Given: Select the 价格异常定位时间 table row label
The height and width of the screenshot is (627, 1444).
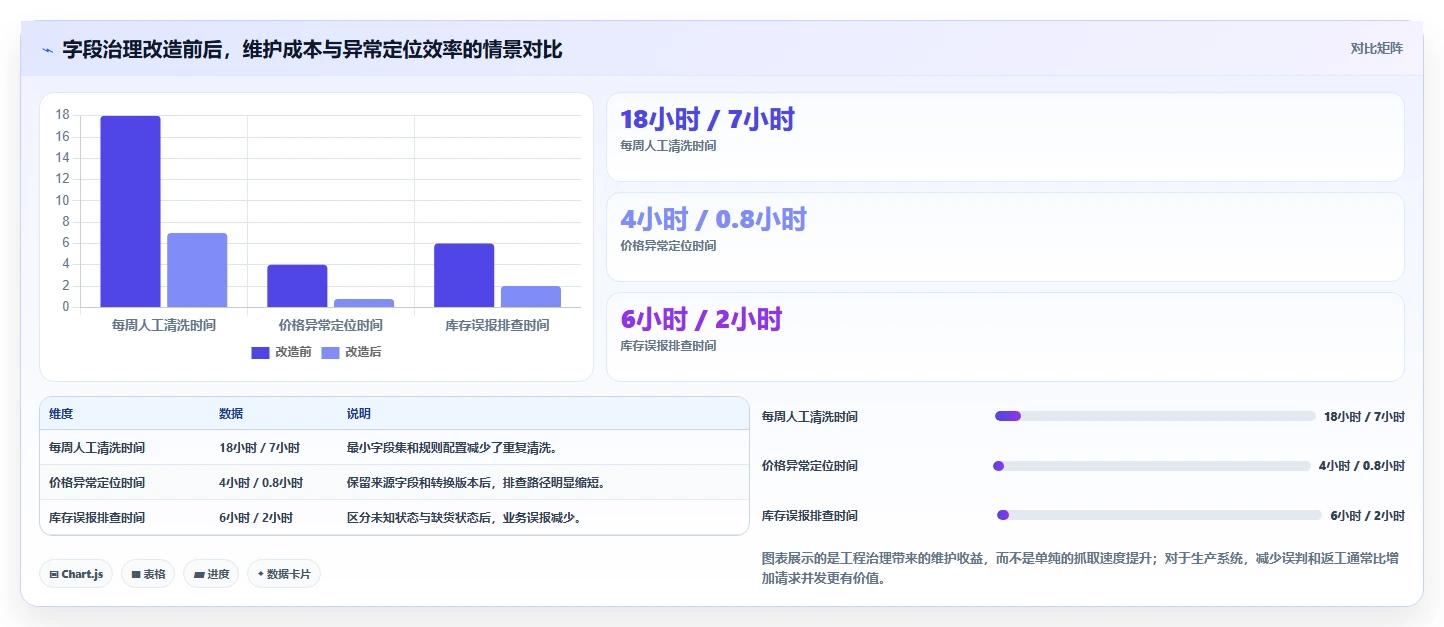Looking at the screenshot, I should (97, 483).
